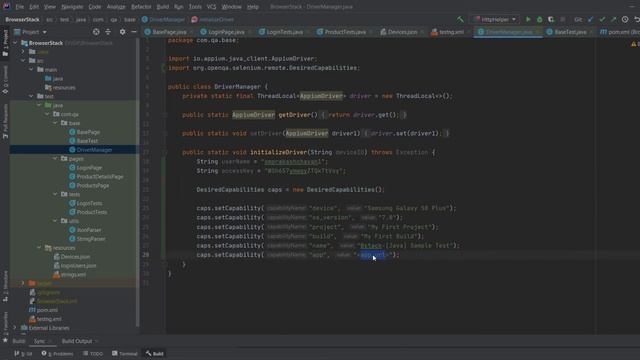Viewport: 640px width, 360px height.
Task: Click the warning indicator in editor corner
Action: tap(634, 44)
